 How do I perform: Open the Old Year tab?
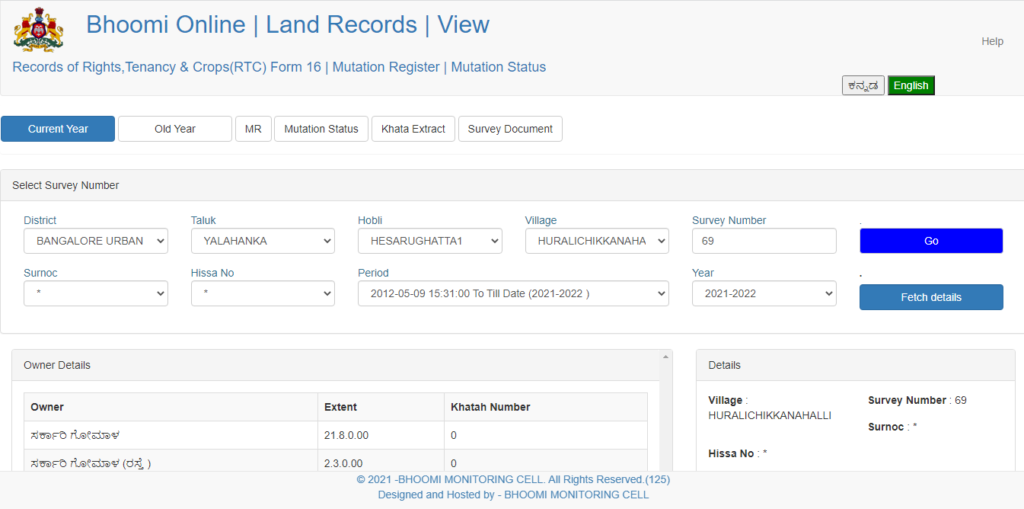pyautogui.click(x=175, y=129)
